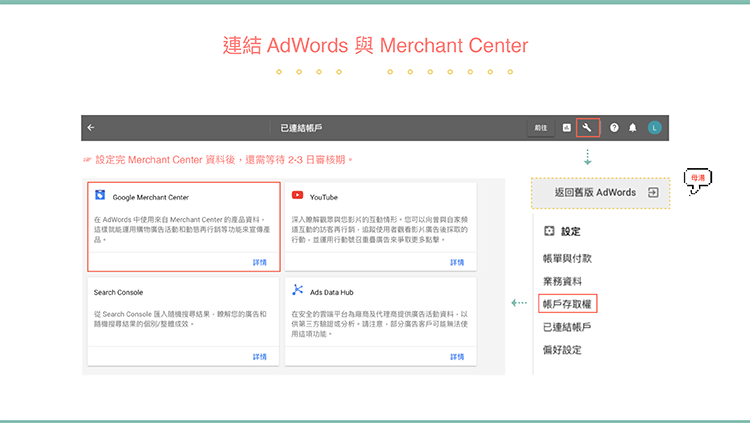The width and height of the screenshot is (750, 423).
Task: Click the exit icon beside 返回舊版 AdWords
Action: coord(653,192)
